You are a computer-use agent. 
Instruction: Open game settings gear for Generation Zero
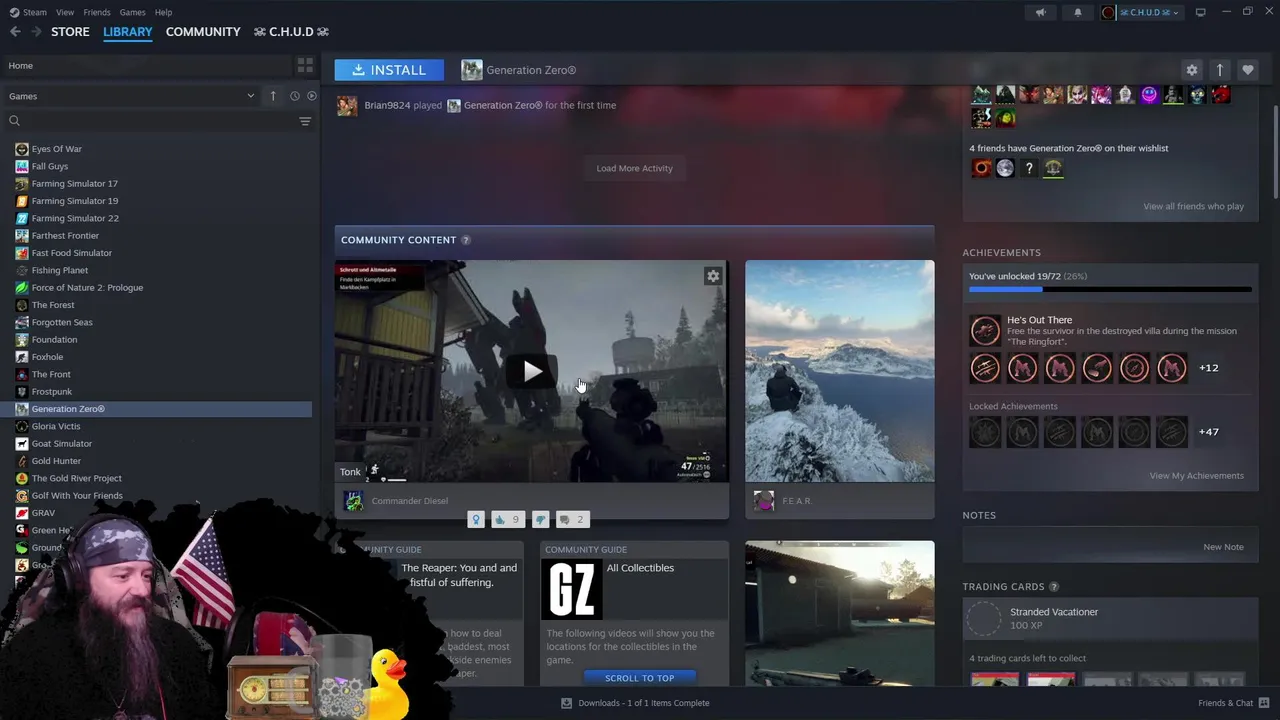[1191, 70]
